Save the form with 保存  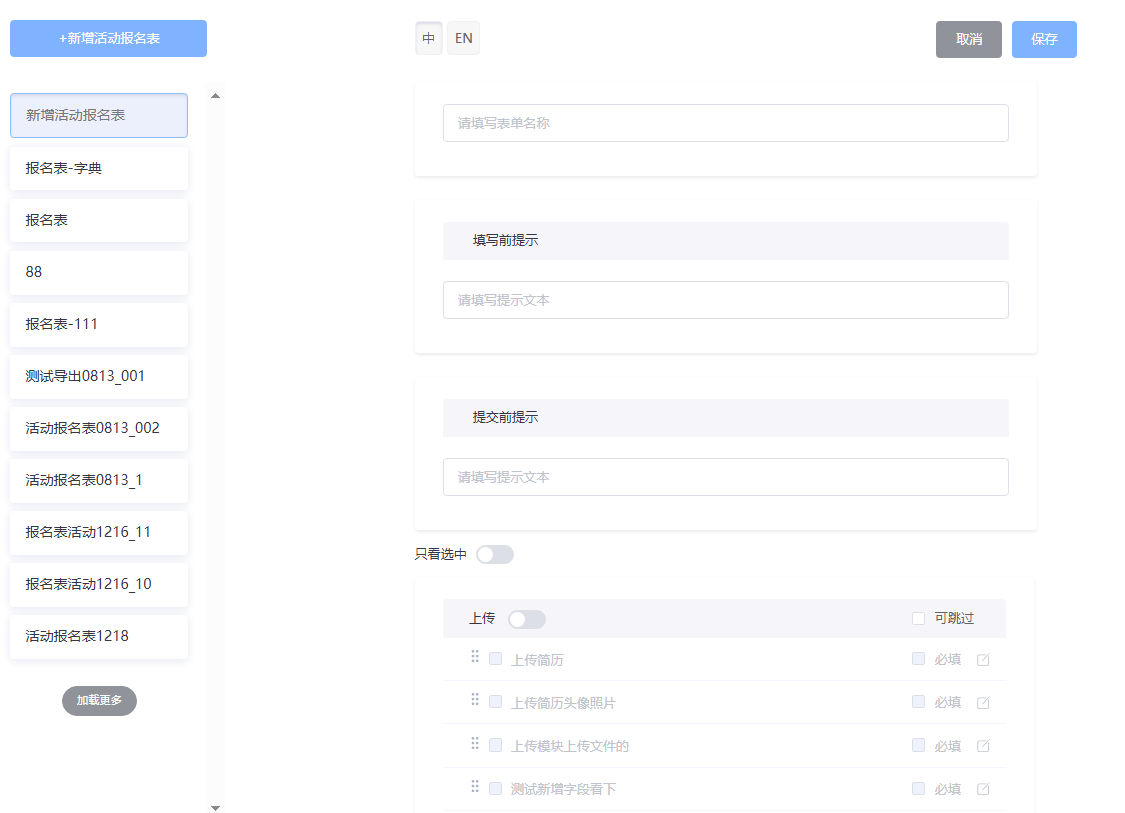(1044, 39)
